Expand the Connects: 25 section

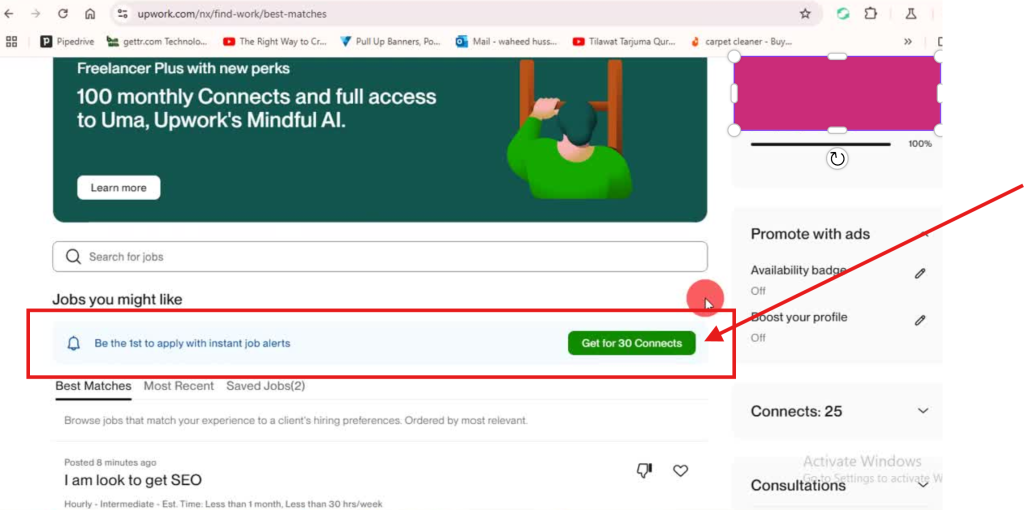[x=923, y=411]
